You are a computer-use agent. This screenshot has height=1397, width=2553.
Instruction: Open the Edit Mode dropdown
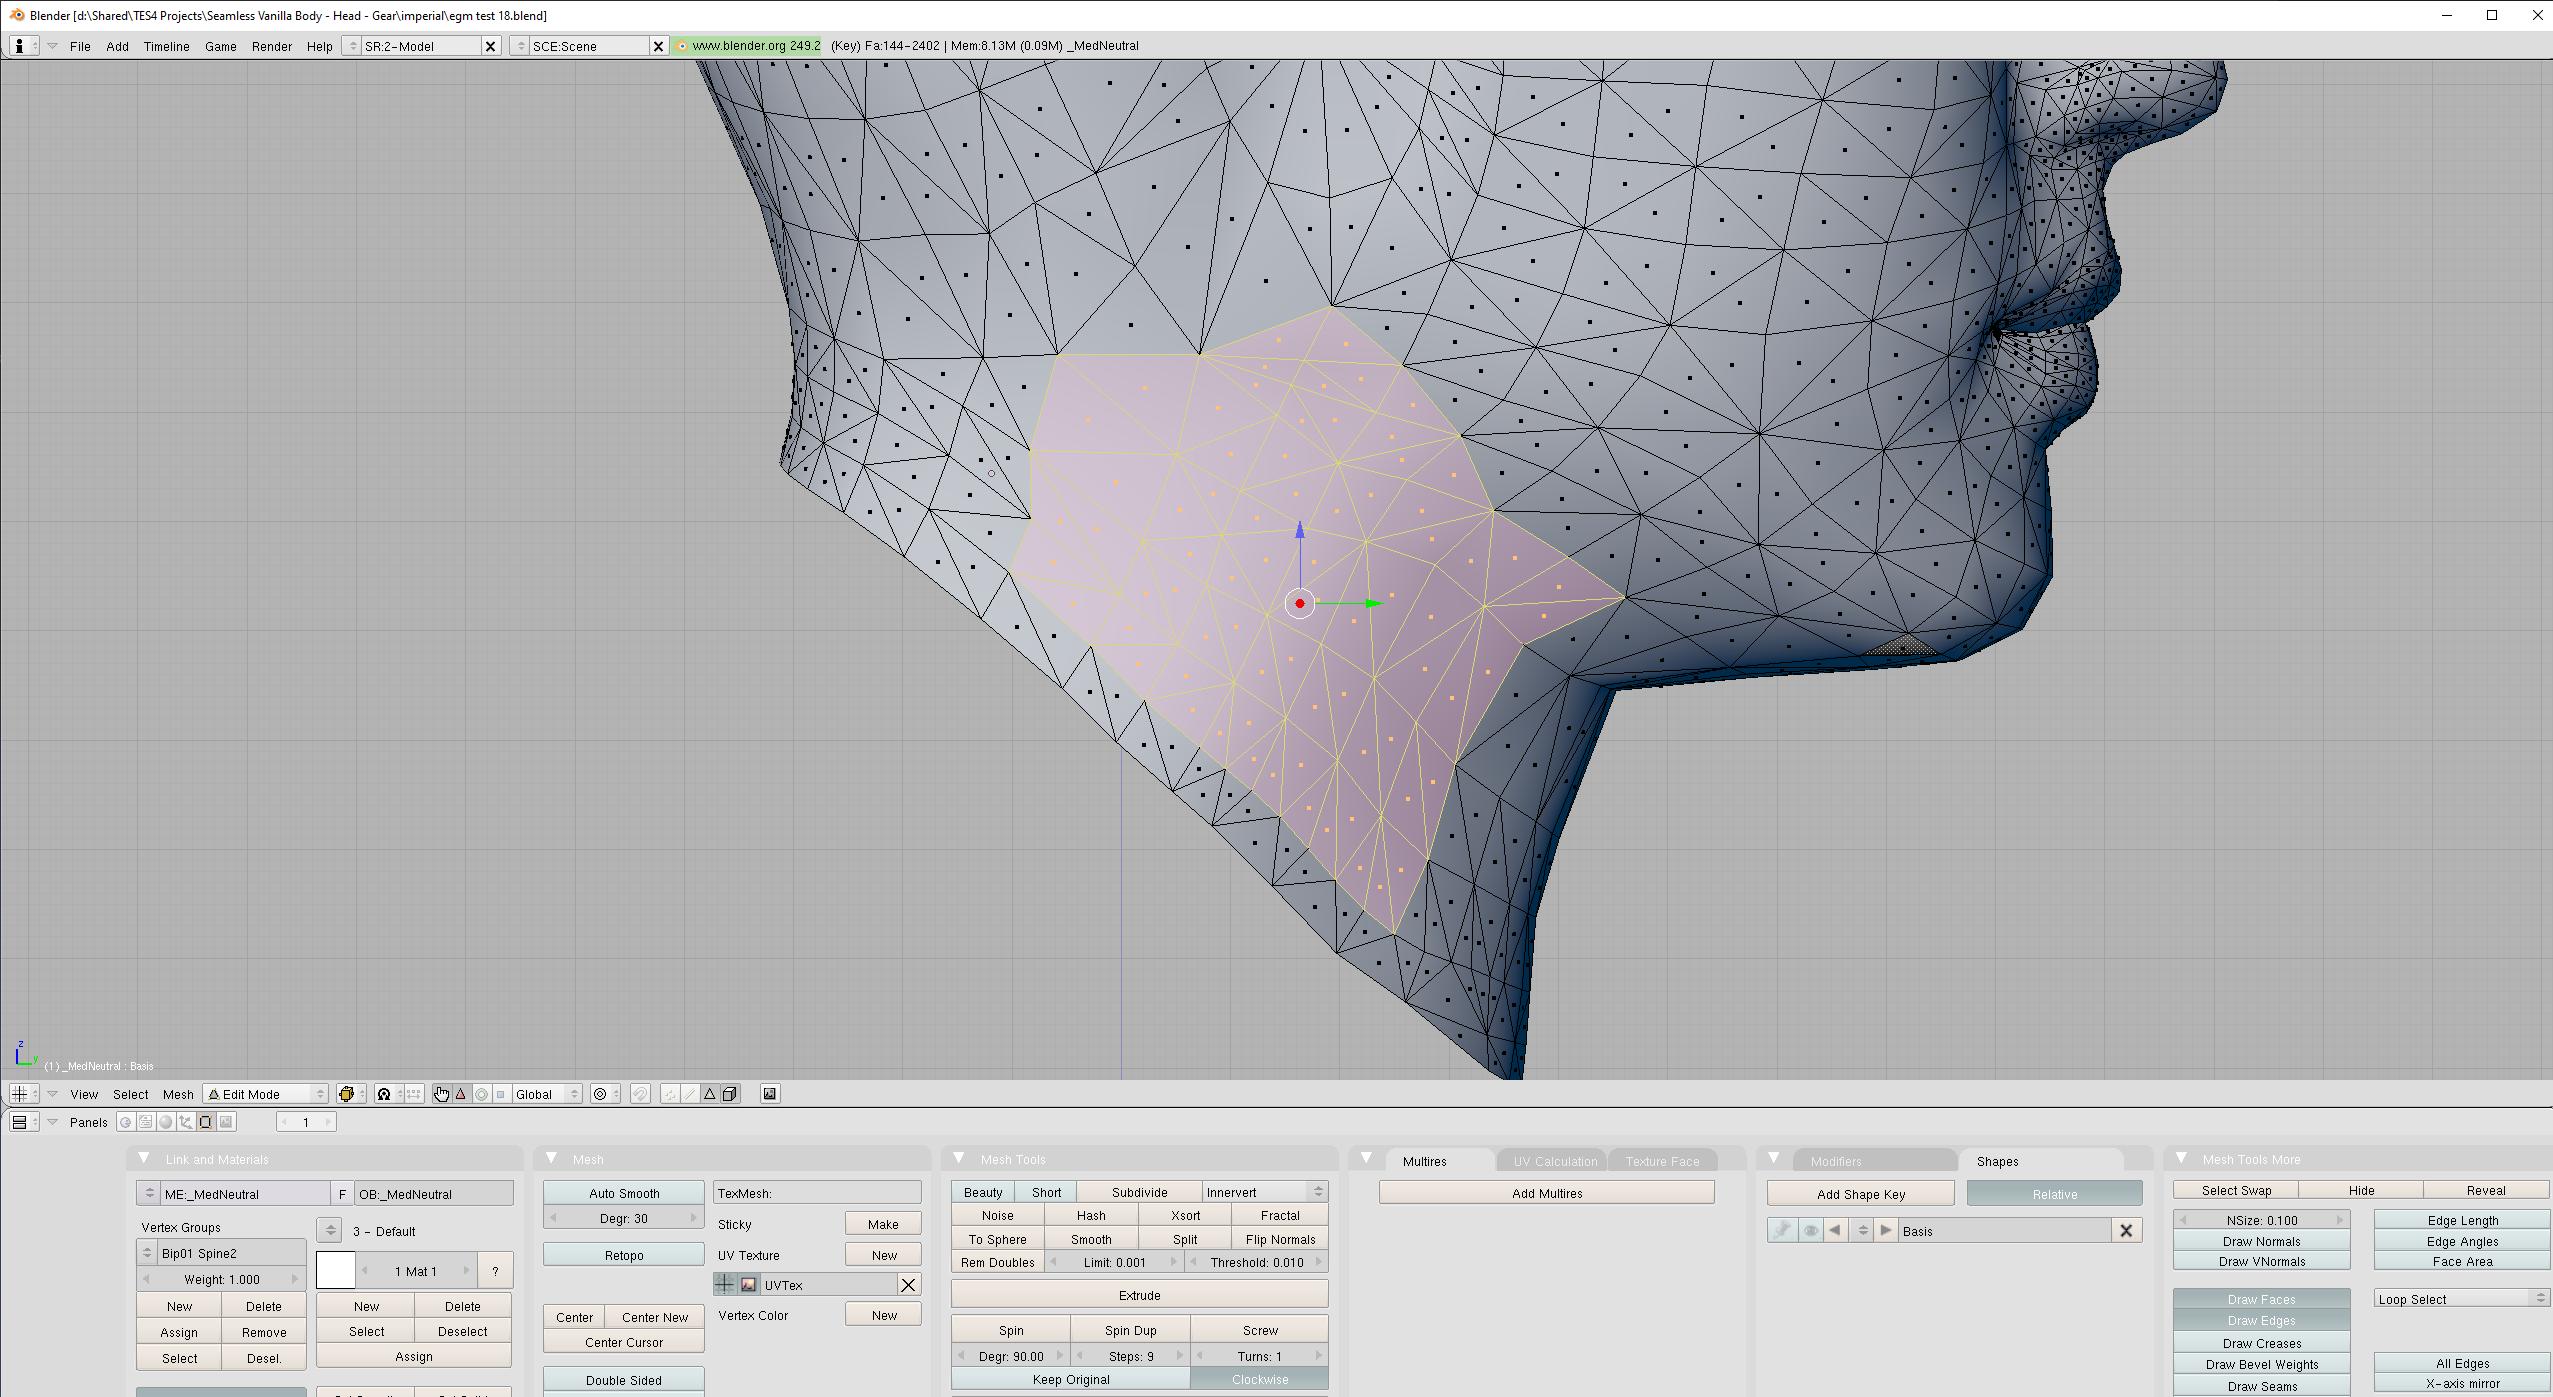265,1094
